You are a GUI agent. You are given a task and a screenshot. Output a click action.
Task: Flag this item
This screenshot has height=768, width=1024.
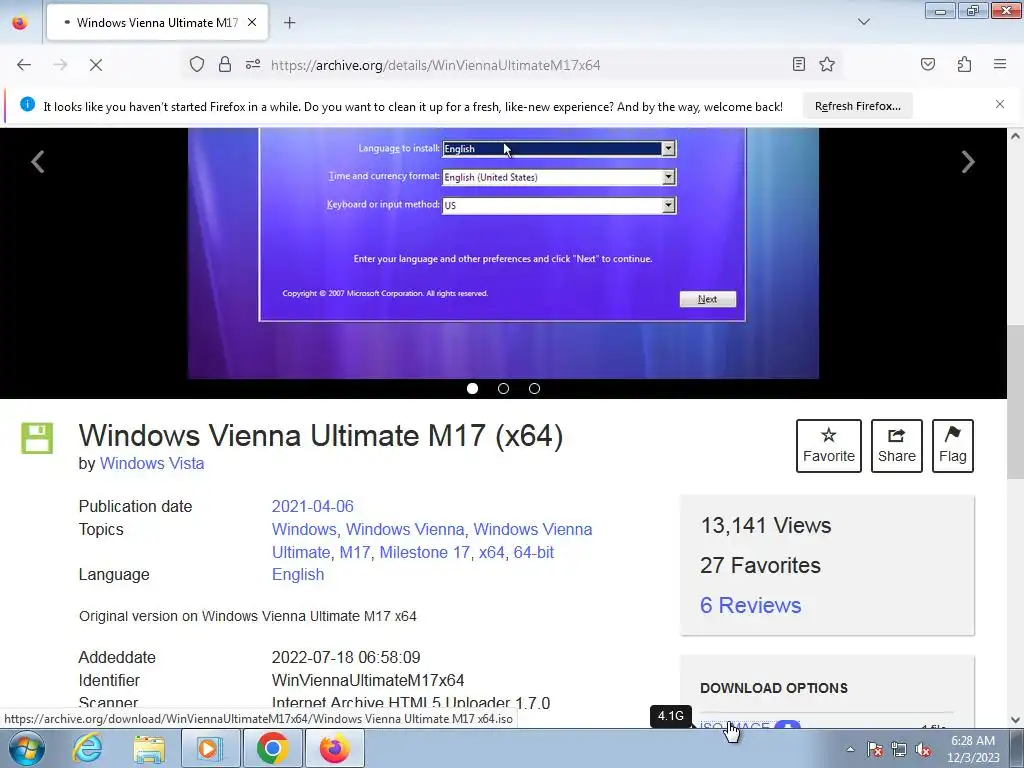[x=953, y=446]
